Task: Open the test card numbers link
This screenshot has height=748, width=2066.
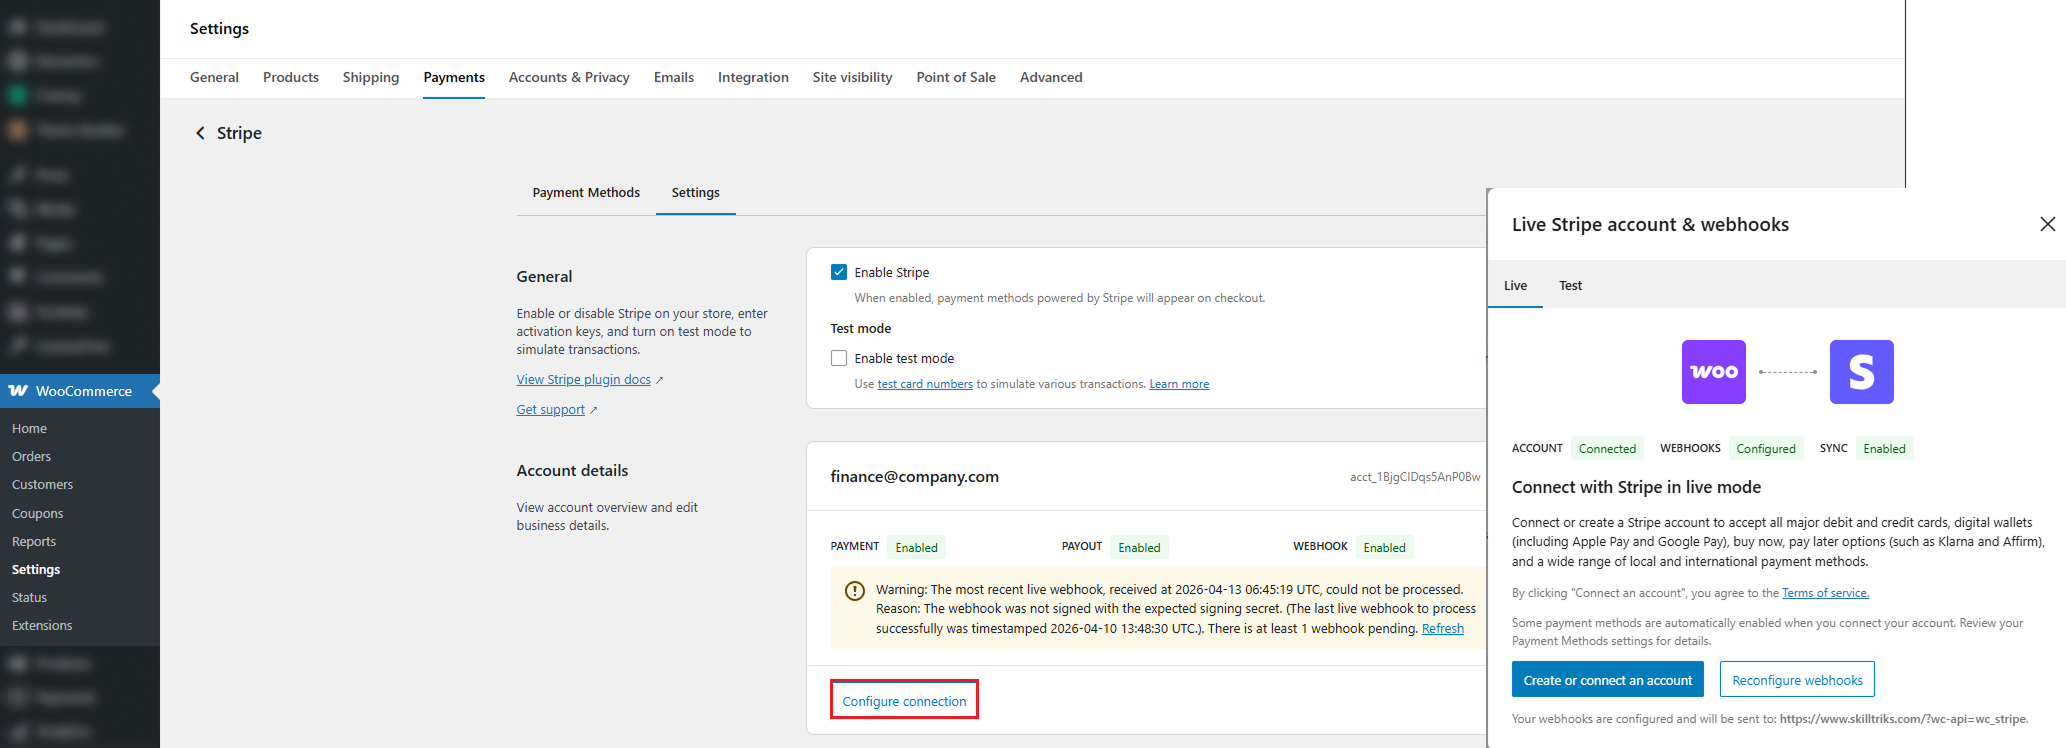Action: pyautogui.click(x=925, y=384)
